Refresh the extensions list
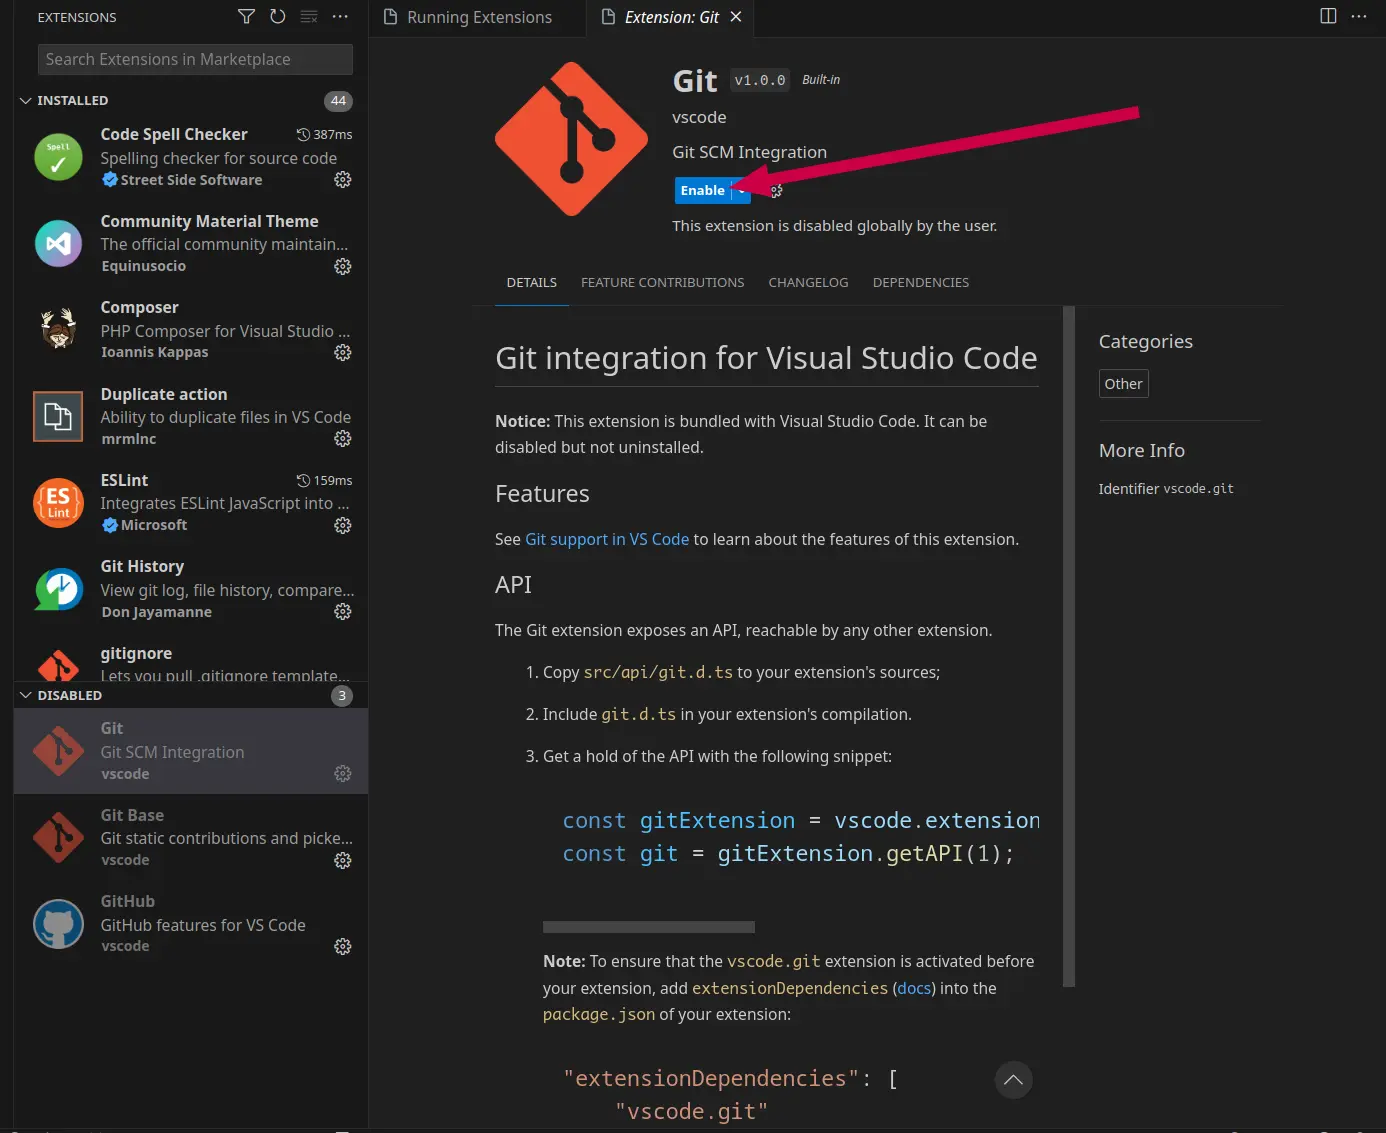The width and height of the screenshot is (1386, 1133). tap(278, 17)
